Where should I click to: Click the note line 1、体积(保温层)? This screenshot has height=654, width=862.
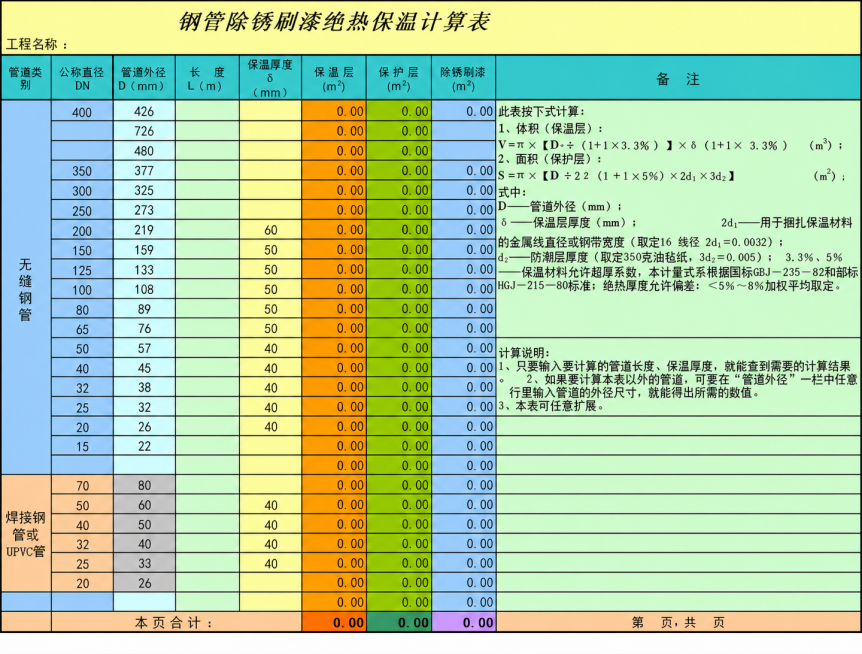(x=551, y=129)
